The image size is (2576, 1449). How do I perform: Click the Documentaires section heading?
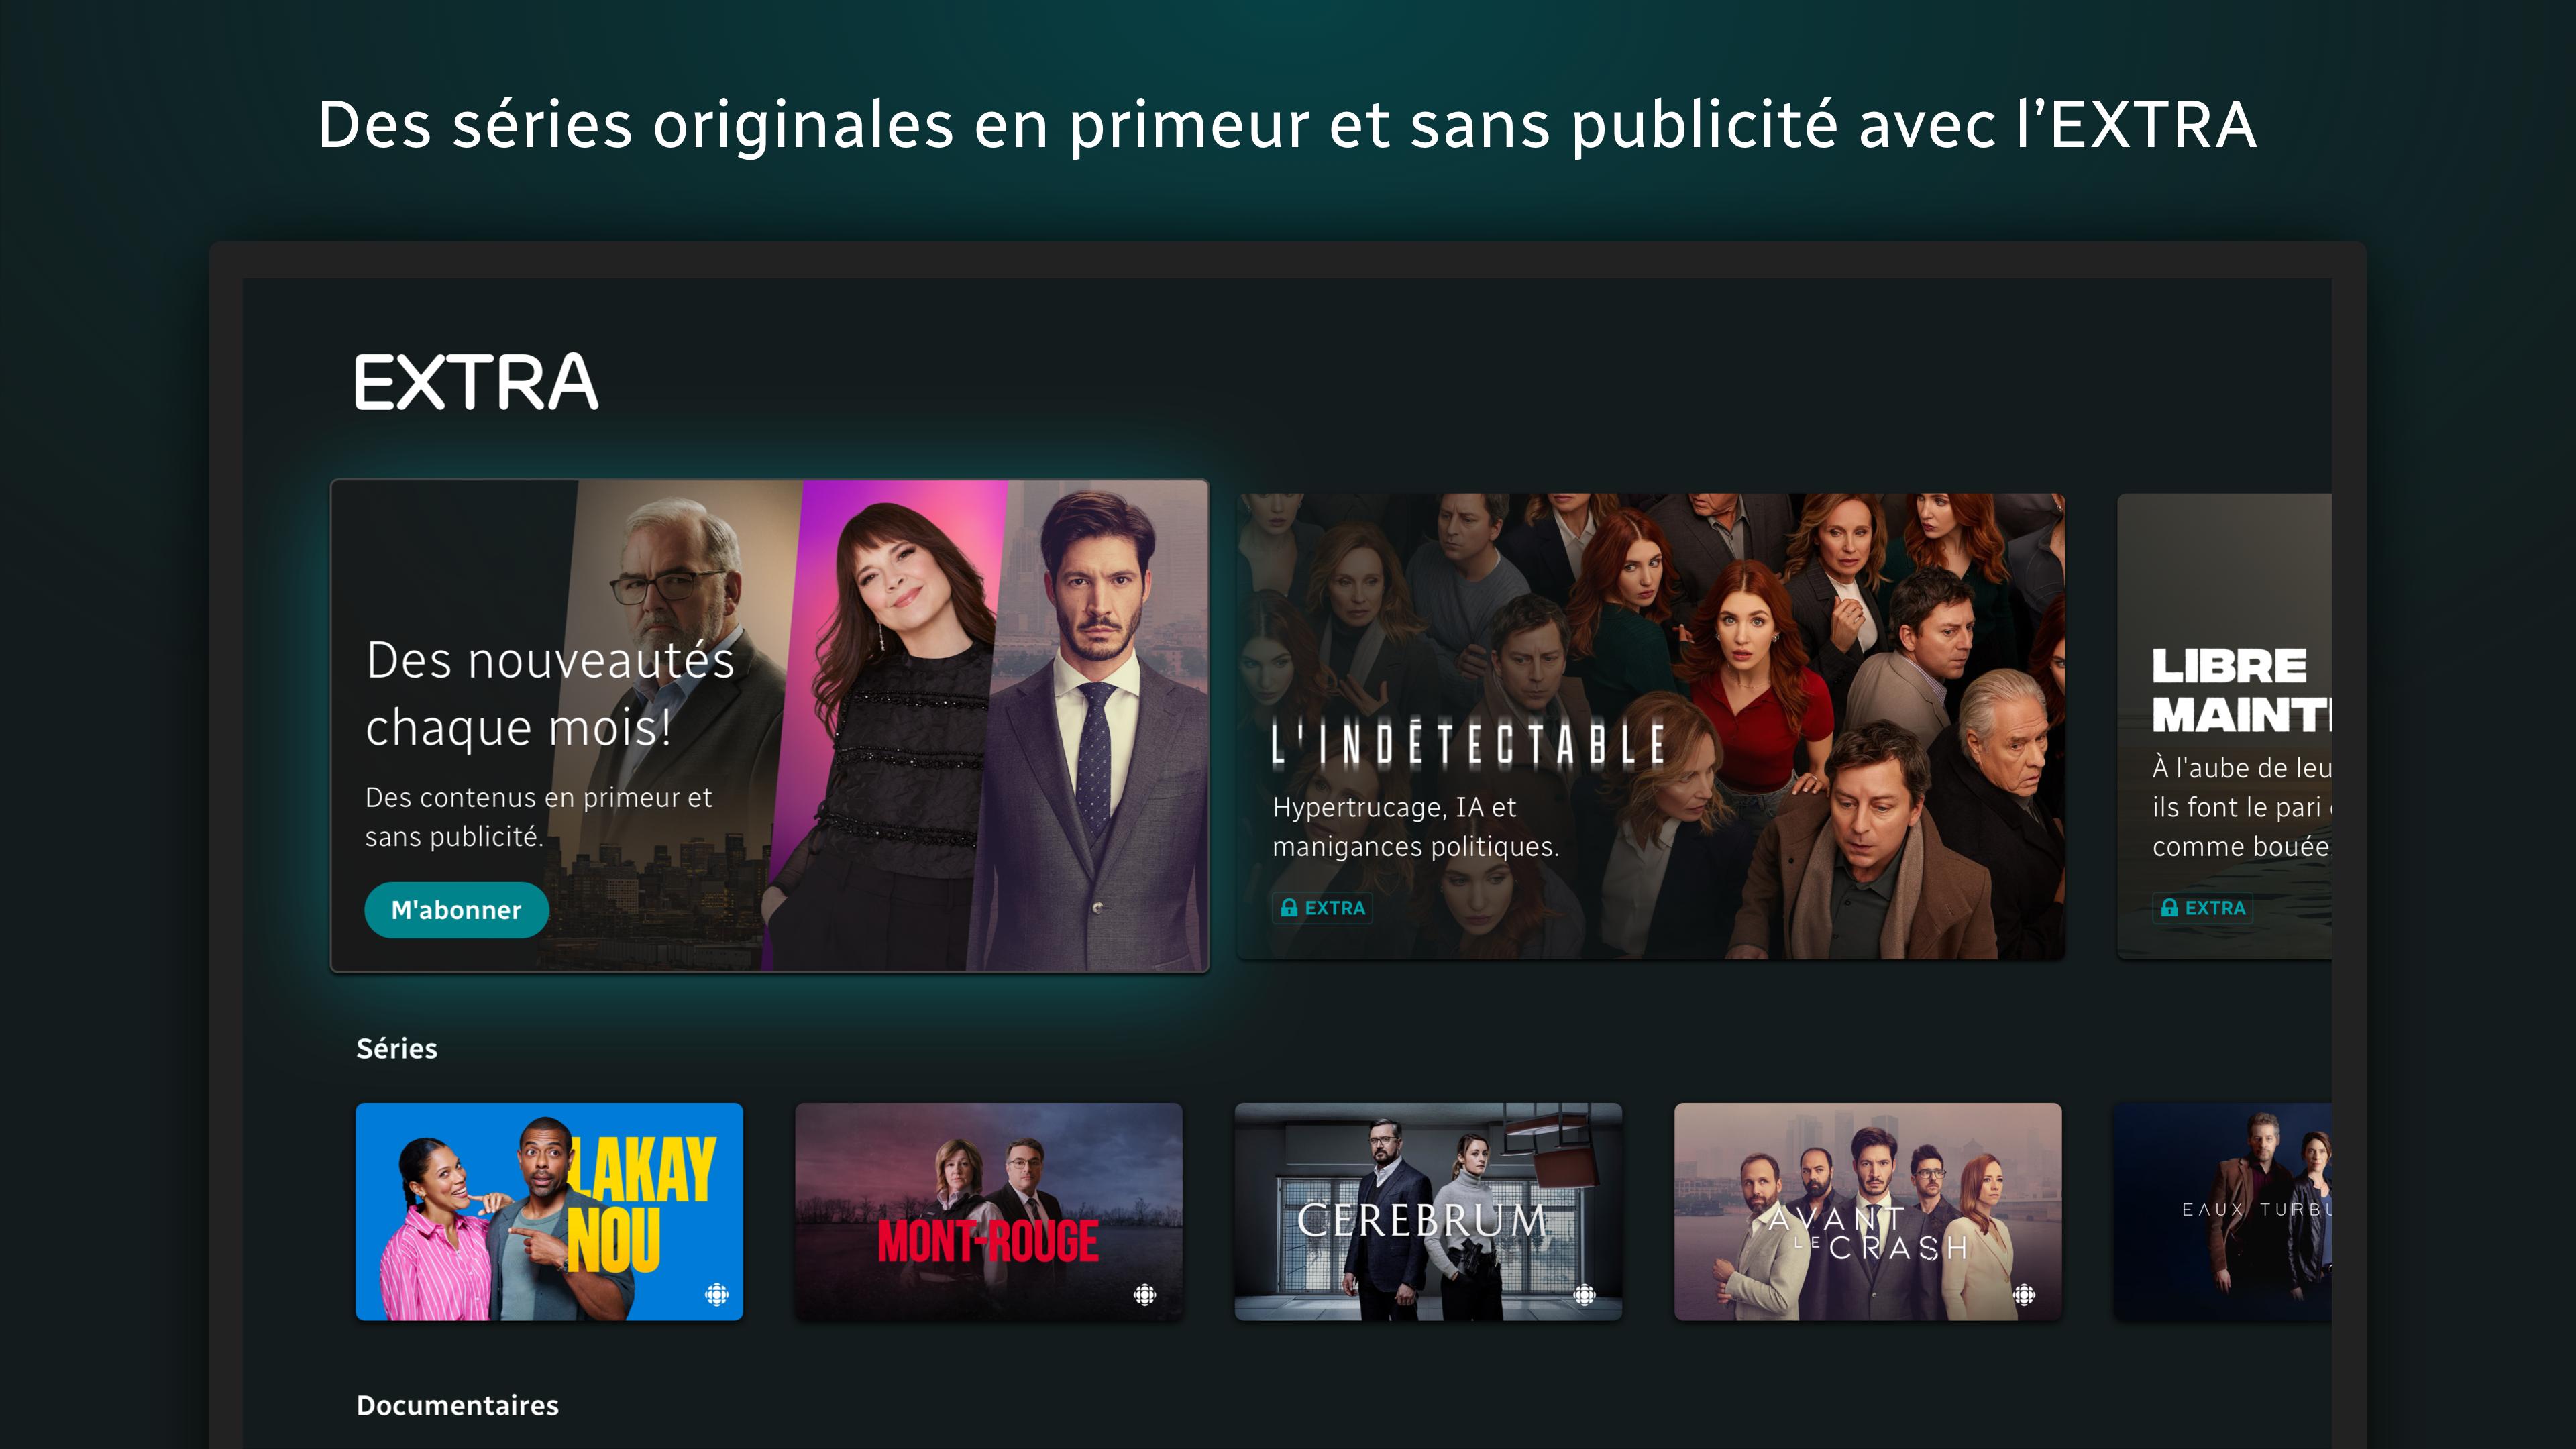point(458,1405)
